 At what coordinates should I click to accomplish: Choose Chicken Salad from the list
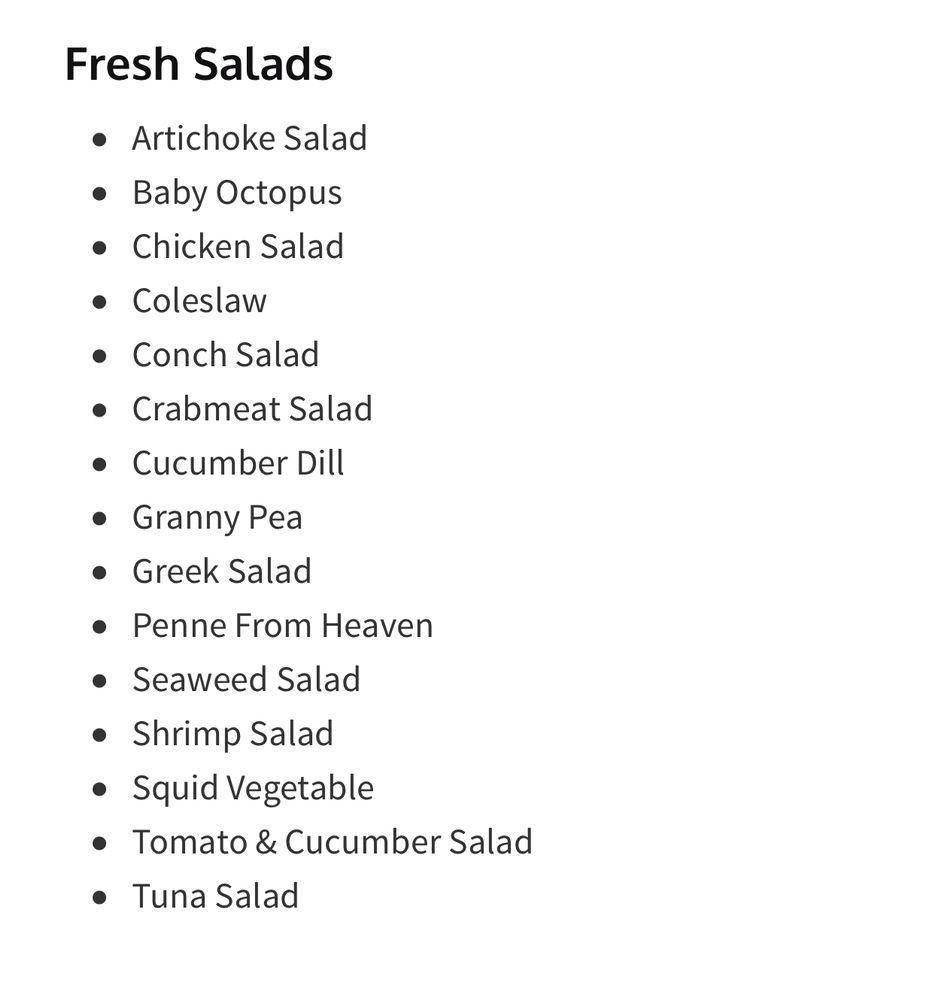click(237, 246)
